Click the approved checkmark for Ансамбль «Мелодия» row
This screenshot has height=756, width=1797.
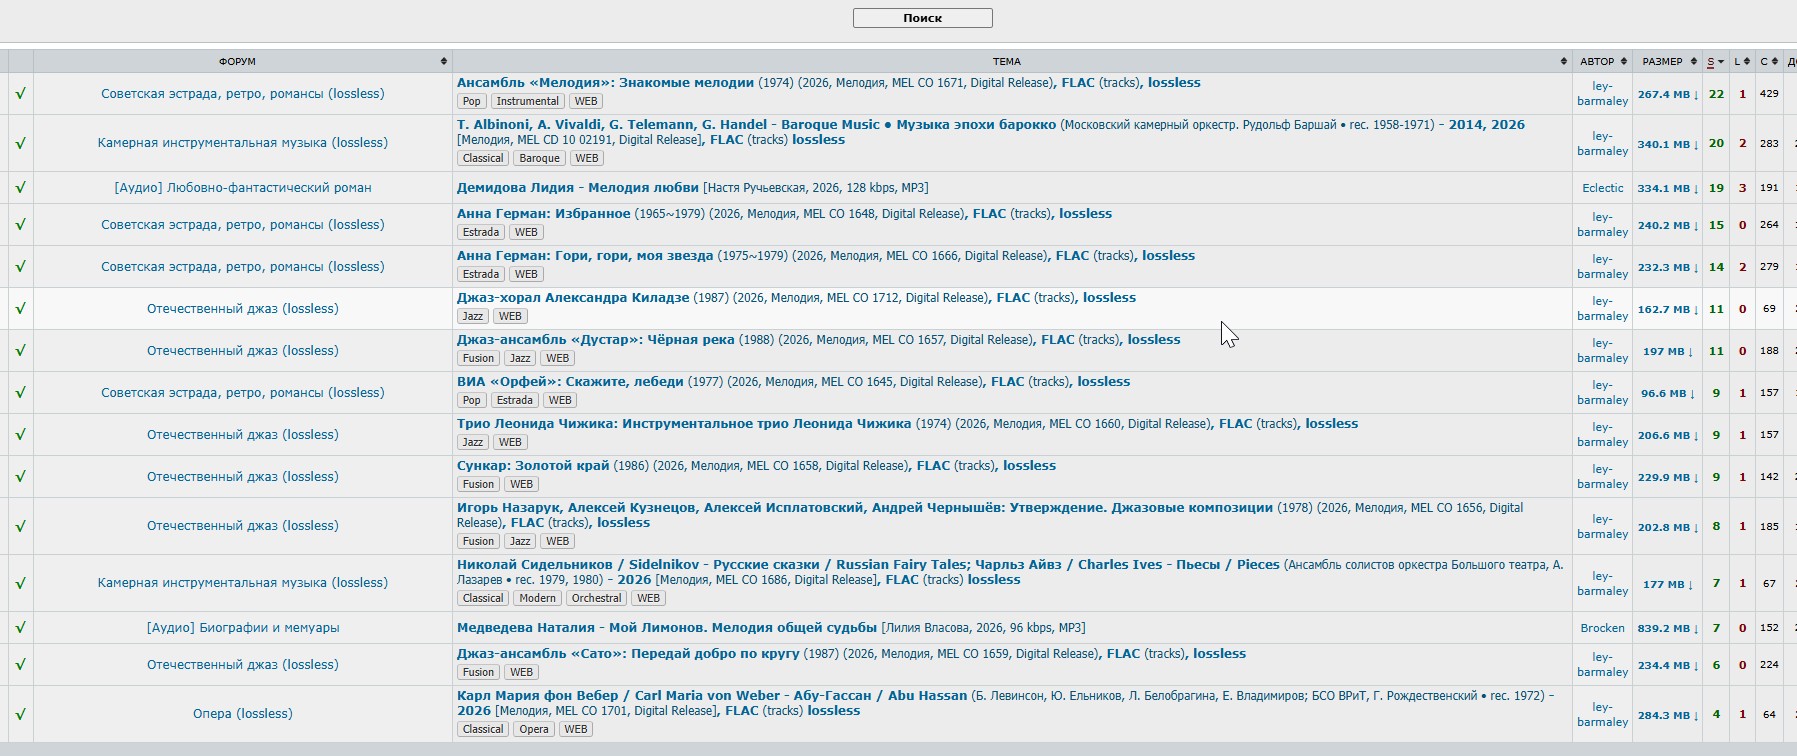point(20,94)
